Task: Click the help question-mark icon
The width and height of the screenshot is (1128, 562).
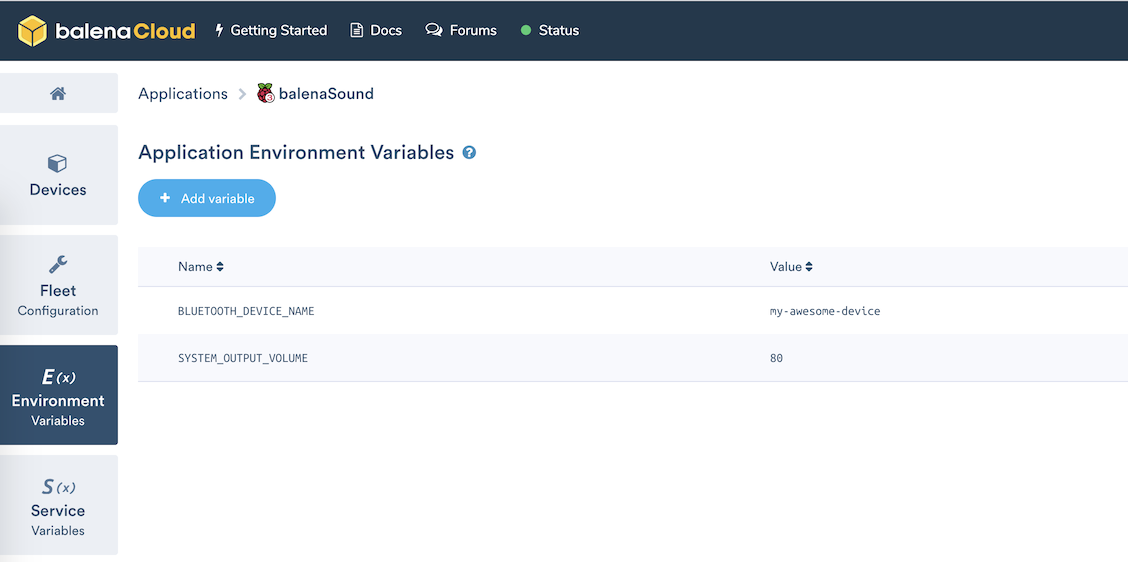Action: pos(469,153)
